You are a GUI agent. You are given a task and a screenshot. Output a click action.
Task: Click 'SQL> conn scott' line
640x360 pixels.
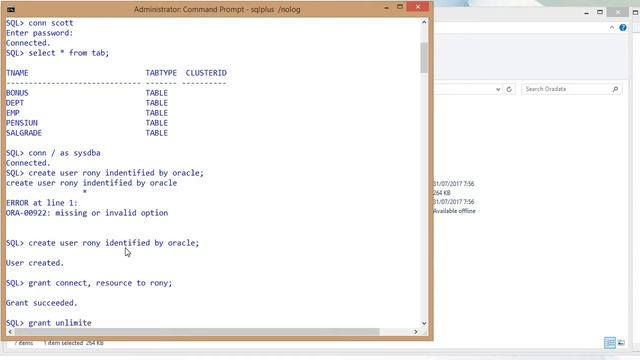coord(40,23)
